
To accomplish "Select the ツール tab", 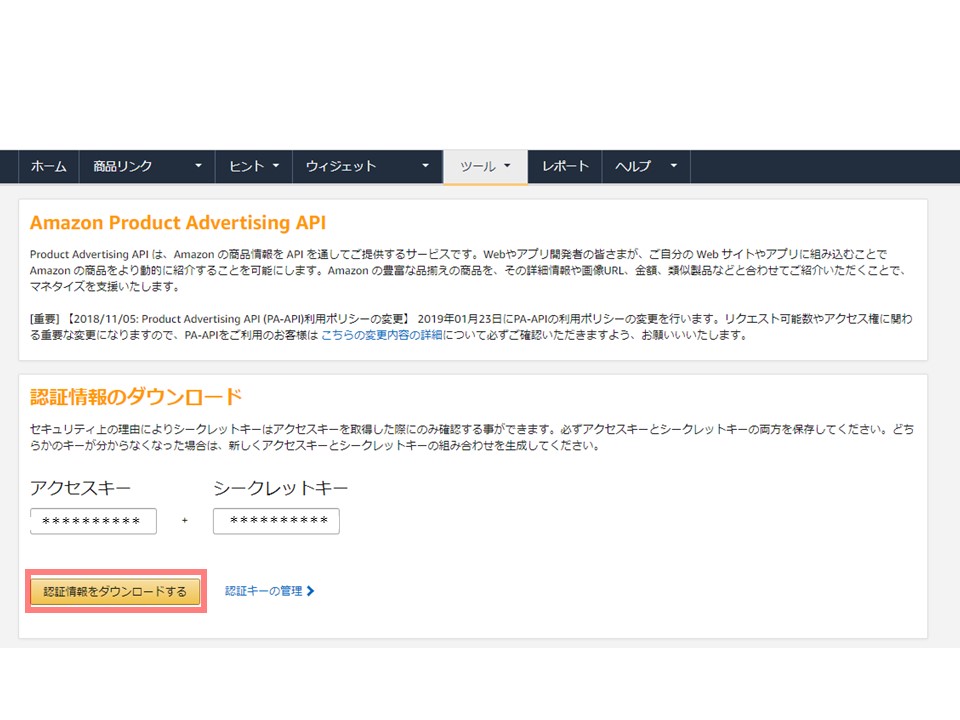I will pos(477,167).
